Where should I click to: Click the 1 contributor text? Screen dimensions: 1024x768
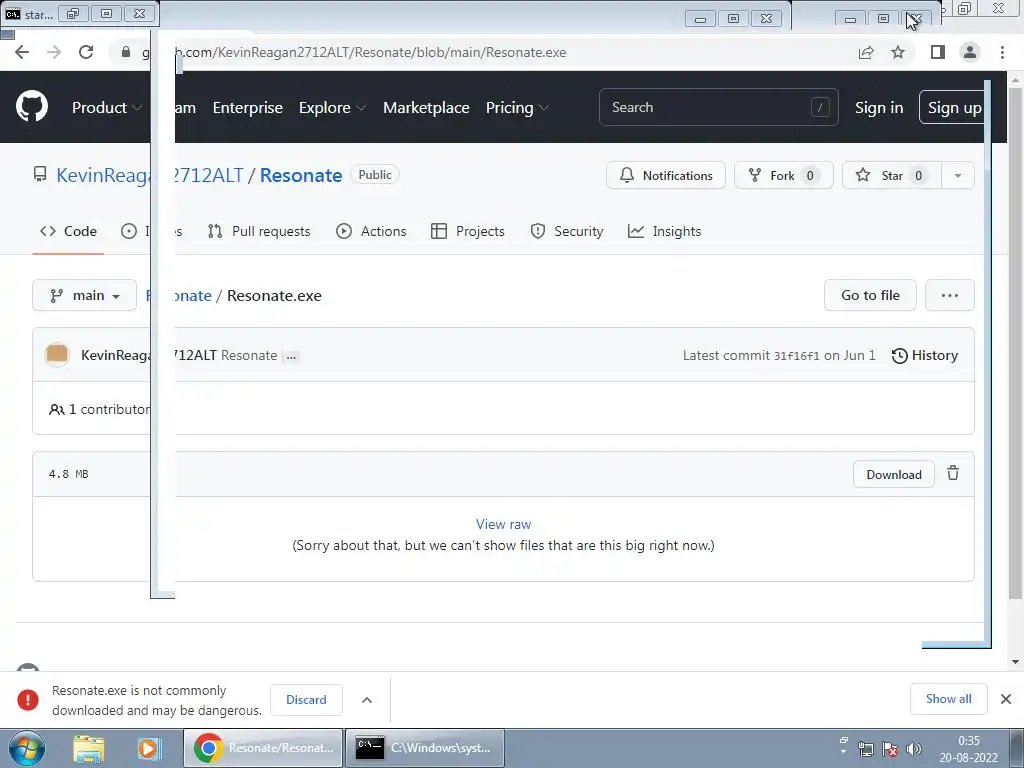99,409
